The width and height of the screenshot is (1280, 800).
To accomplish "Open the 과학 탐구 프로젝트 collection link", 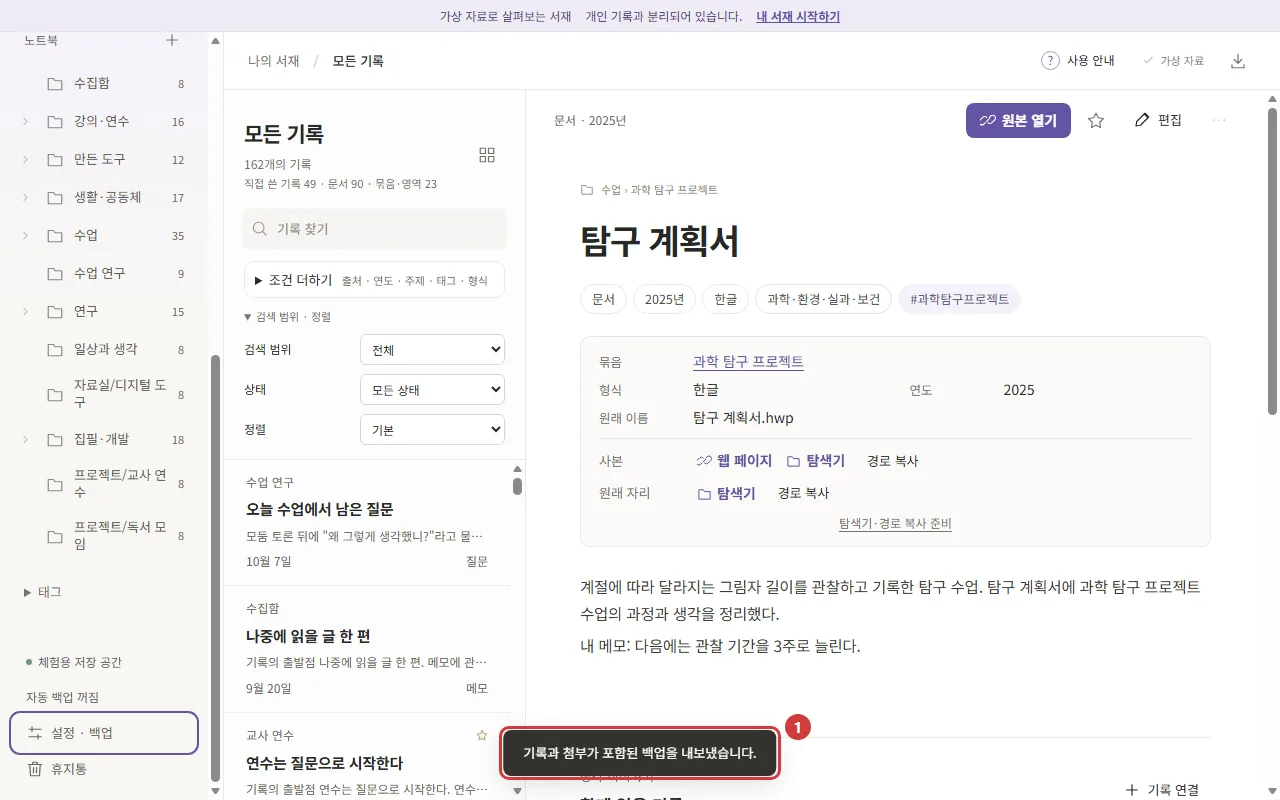I will [x=748, y=362].
